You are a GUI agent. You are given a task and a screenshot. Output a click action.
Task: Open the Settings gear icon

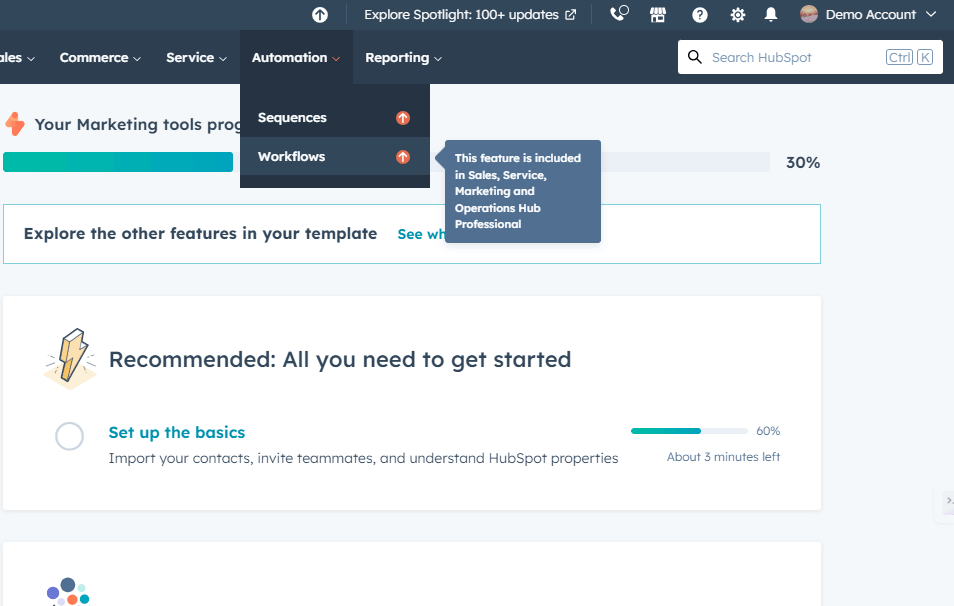click(737, 15)
